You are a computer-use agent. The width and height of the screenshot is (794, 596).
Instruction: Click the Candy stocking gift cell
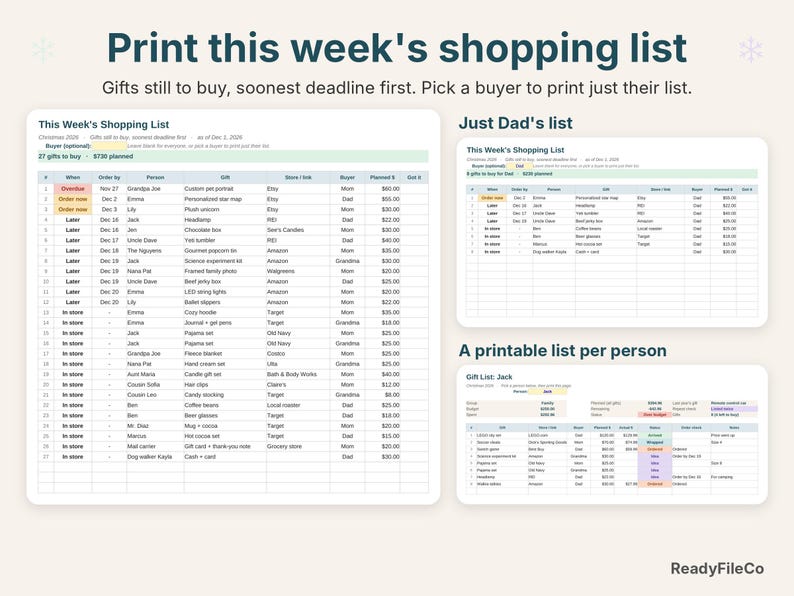tap(225, 395)
